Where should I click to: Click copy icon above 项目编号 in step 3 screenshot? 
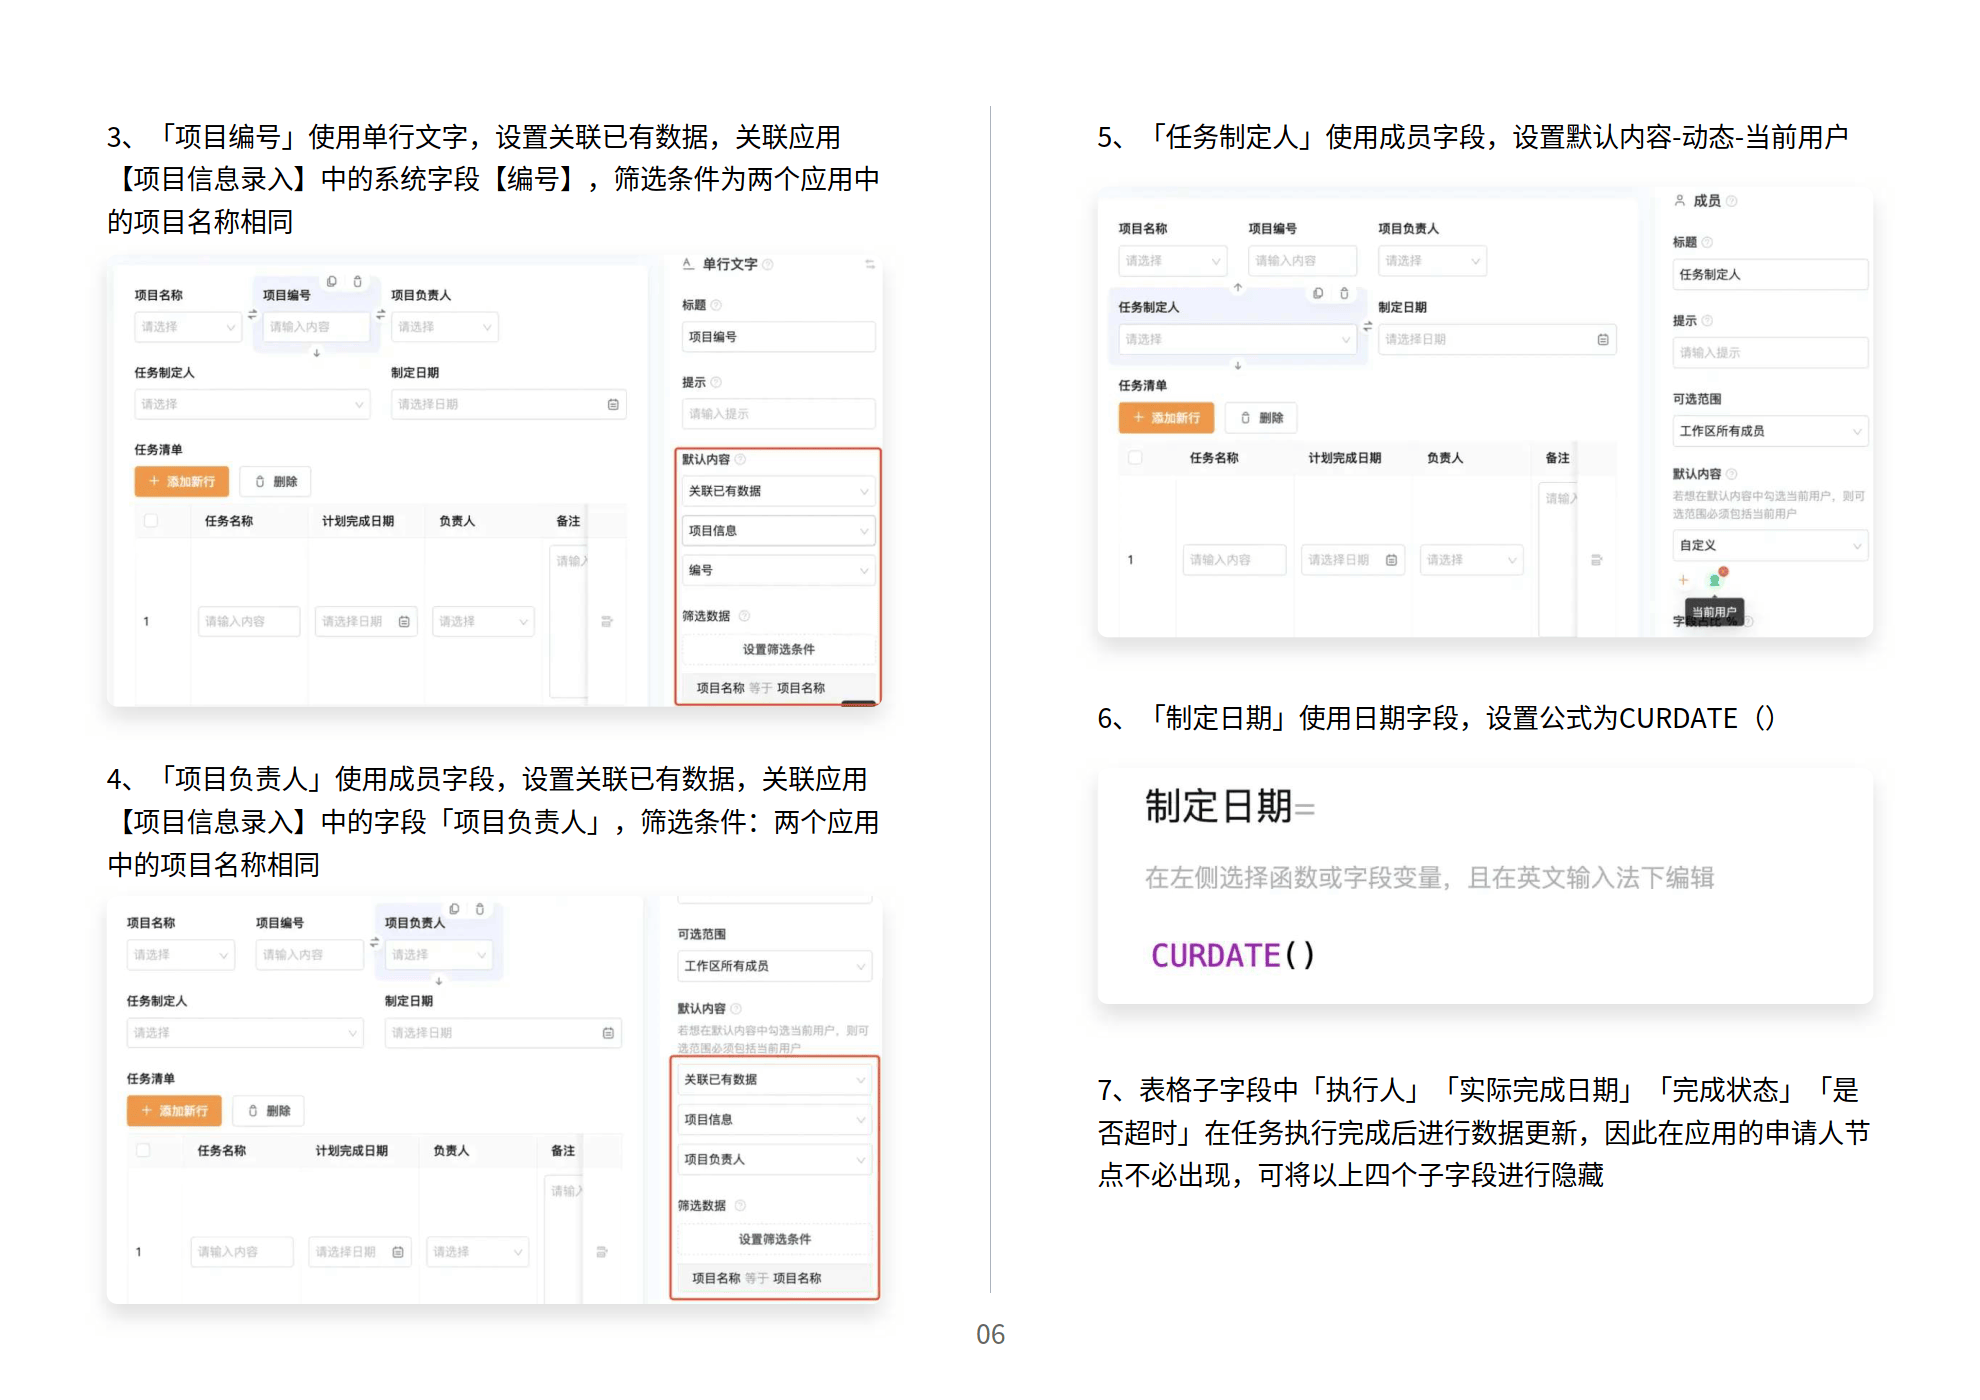pyautogui.click(x=332, y=281)
